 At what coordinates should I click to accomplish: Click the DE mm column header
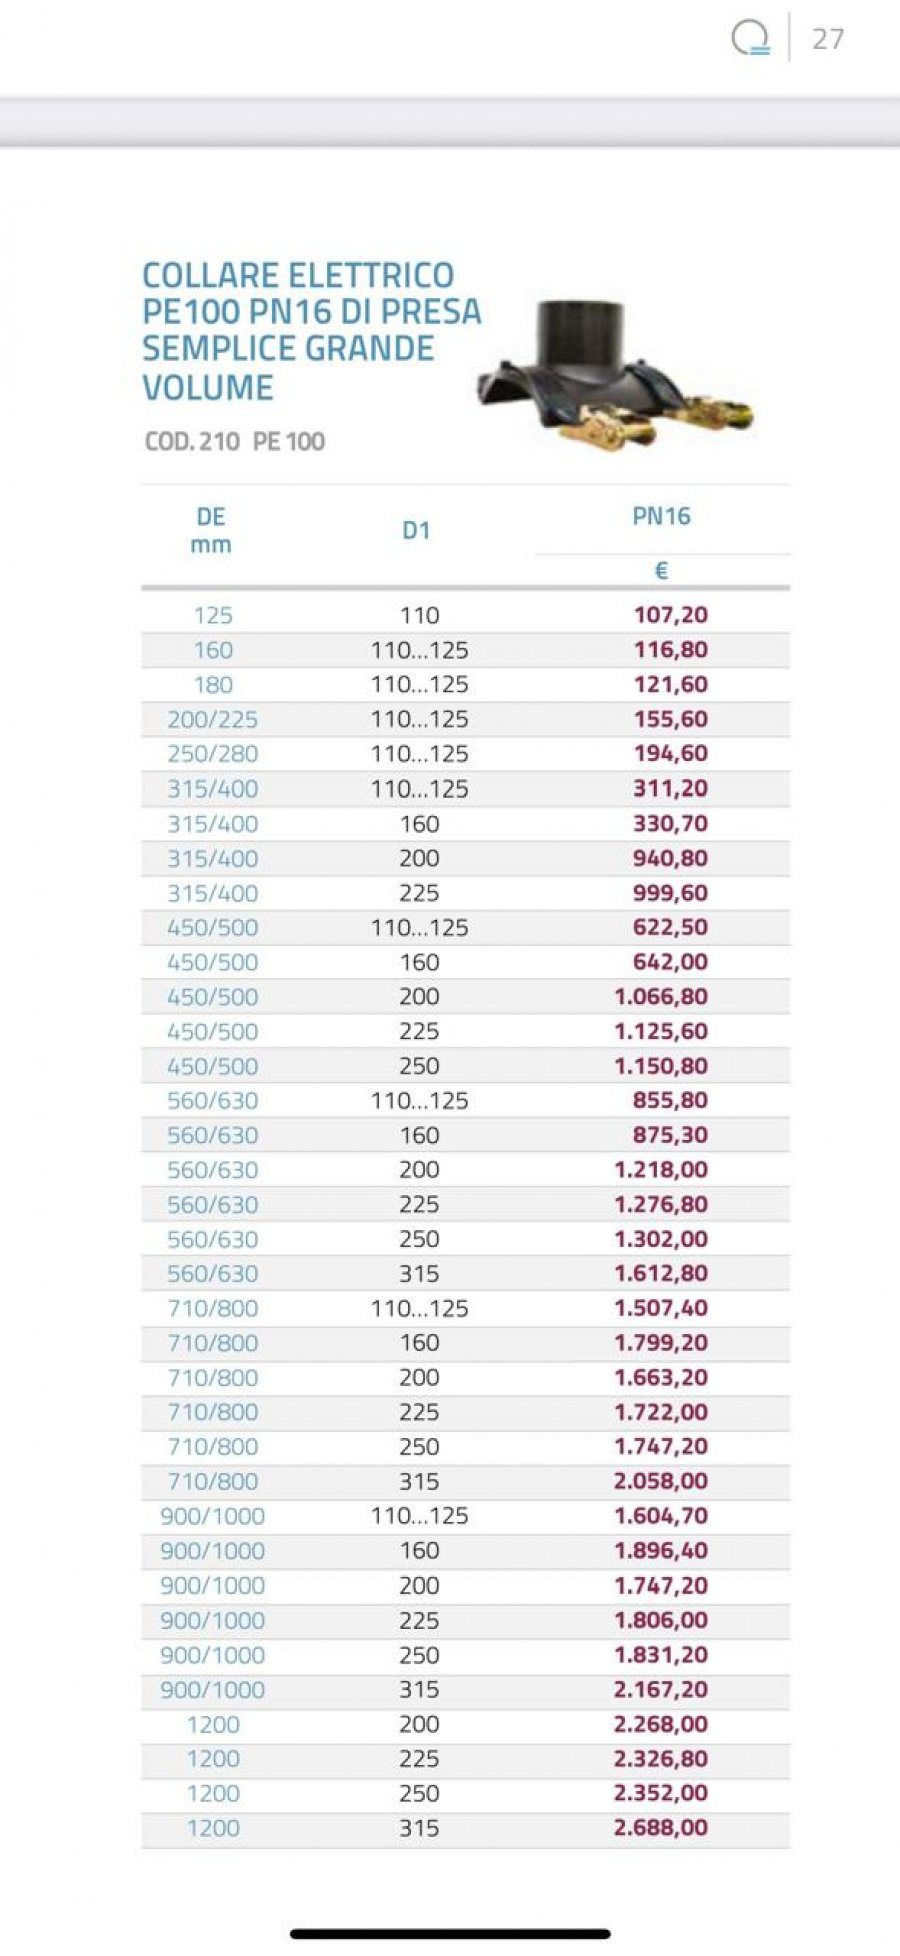[x=211, y=531]
